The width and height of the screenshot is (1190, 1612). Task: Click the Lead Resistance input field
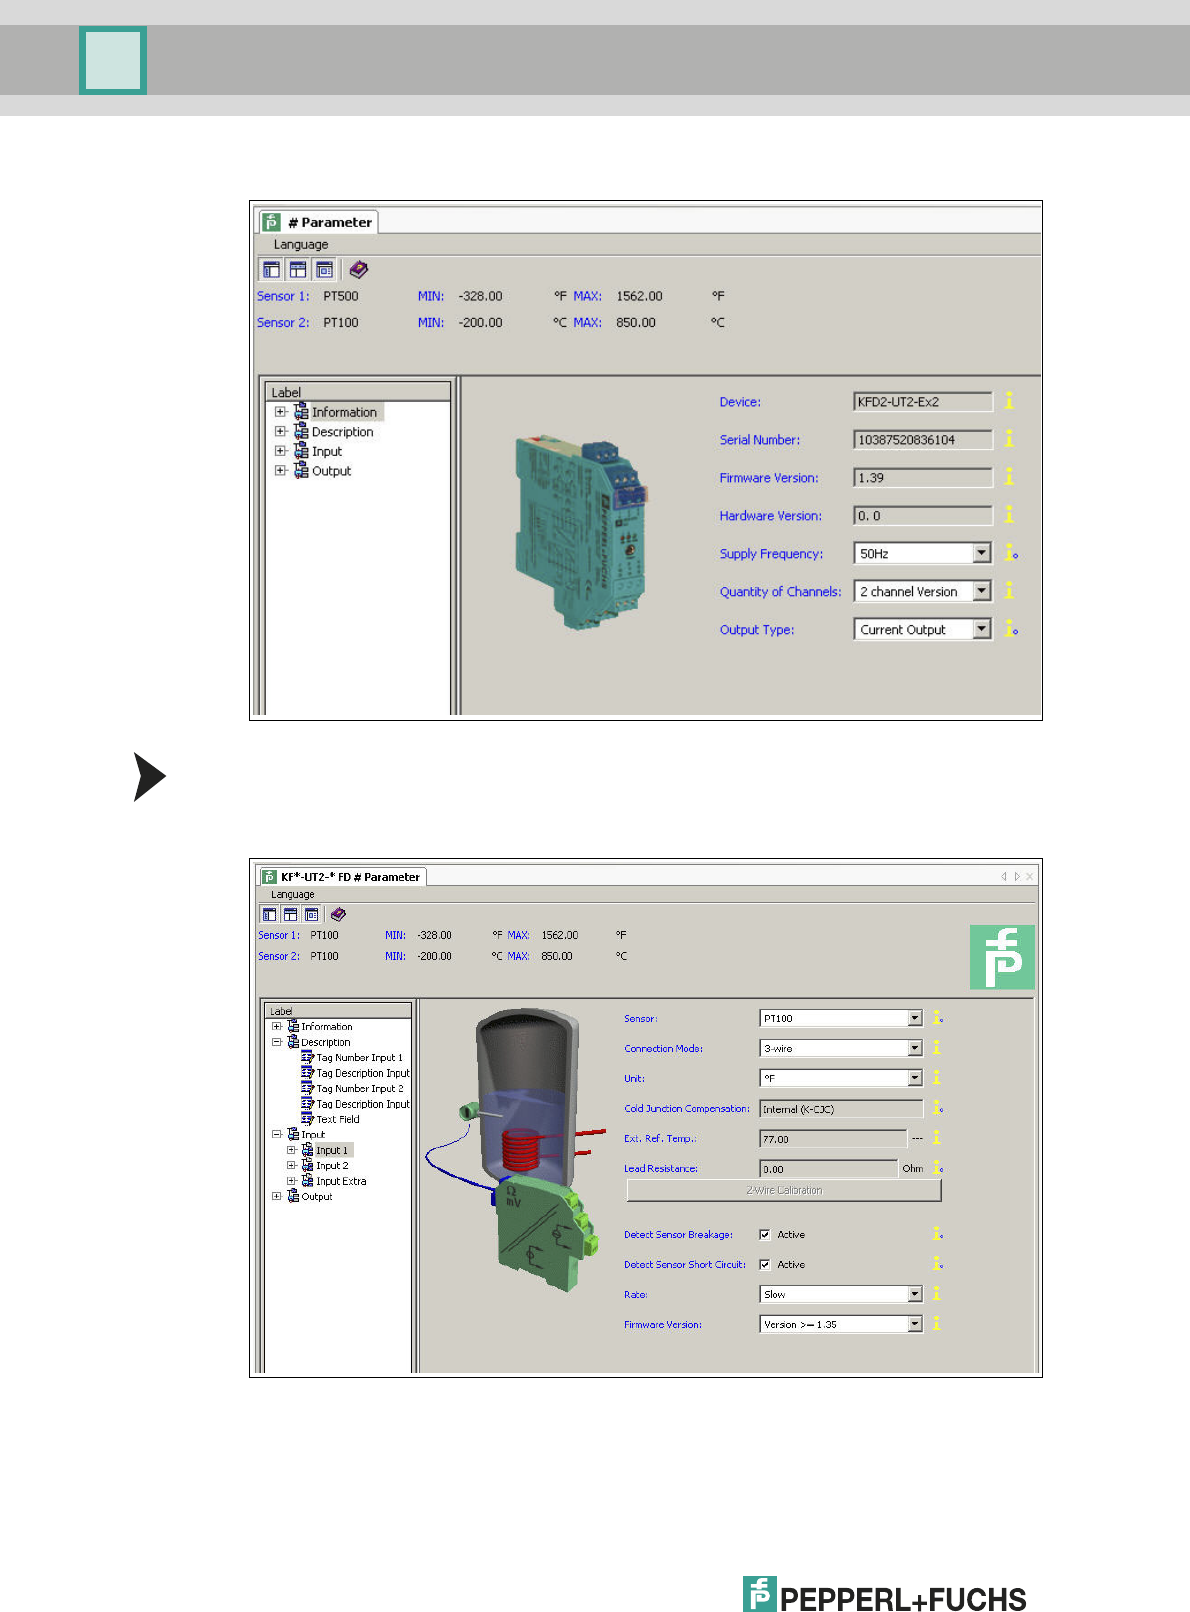click(828, 1168)
